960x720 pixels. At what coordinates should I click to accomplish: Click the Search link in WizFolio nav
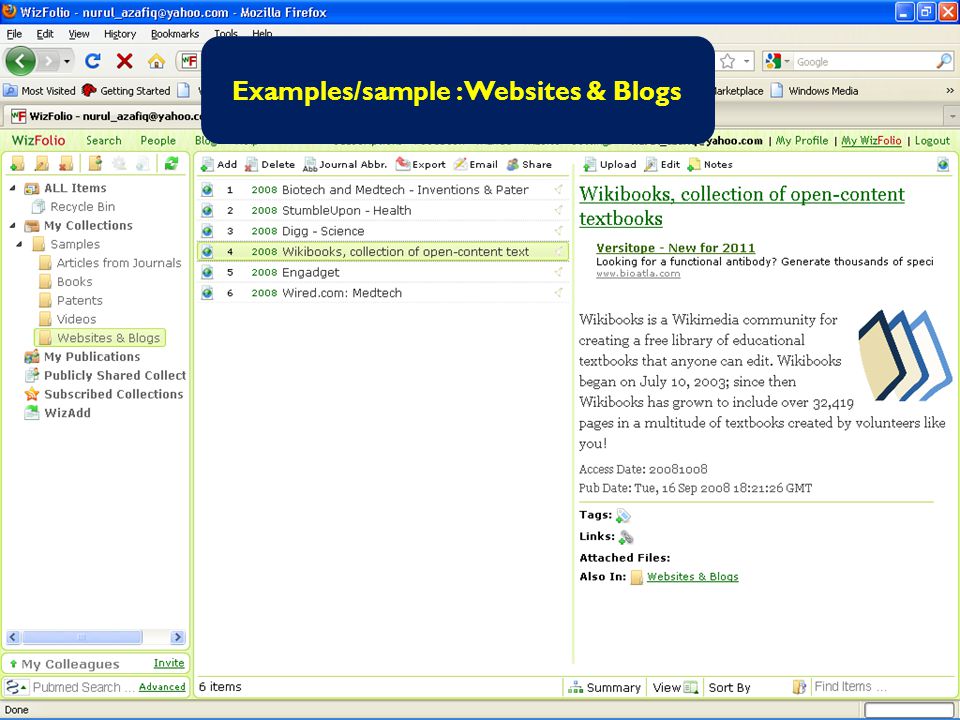[x=103, y=140]
